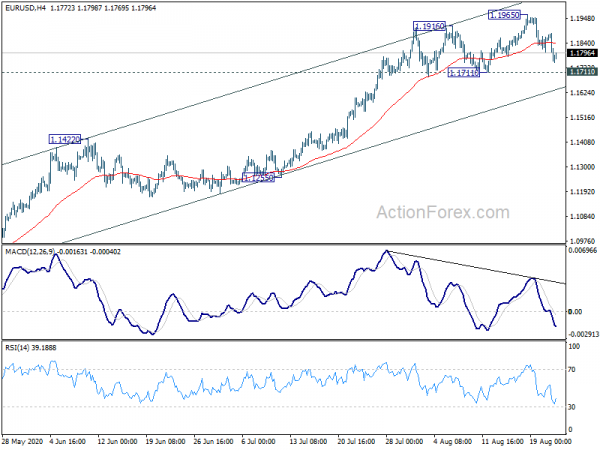Select the lower channel trendline
Viewport: 600px width, 450px height.
(314, 165)
